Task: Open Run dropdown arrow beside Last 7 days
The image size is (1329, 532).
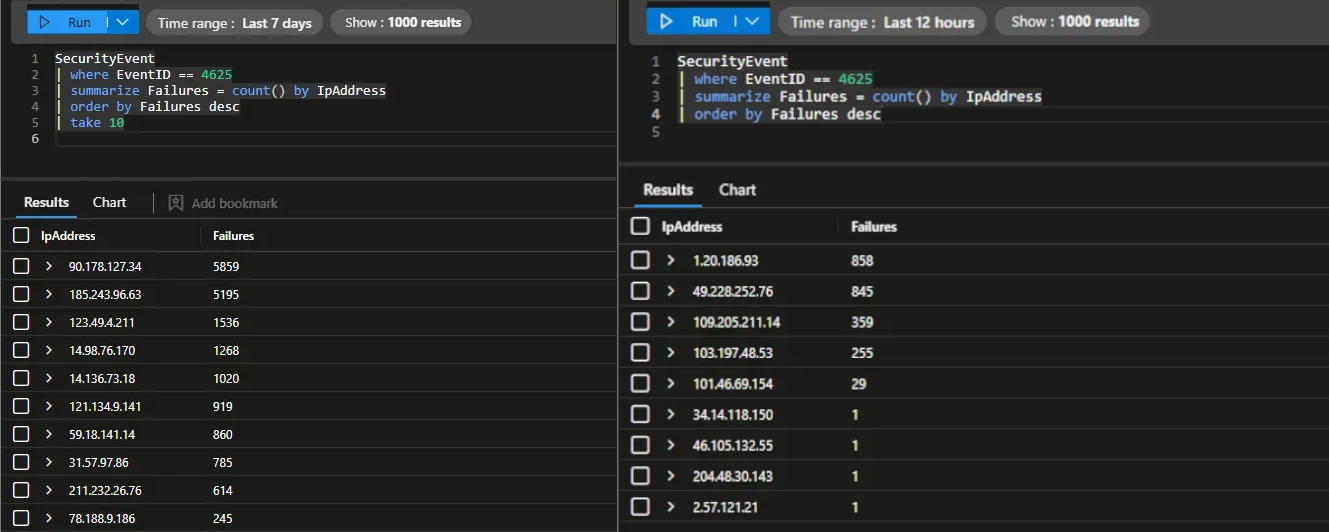Action: click(x=122, y=22)
